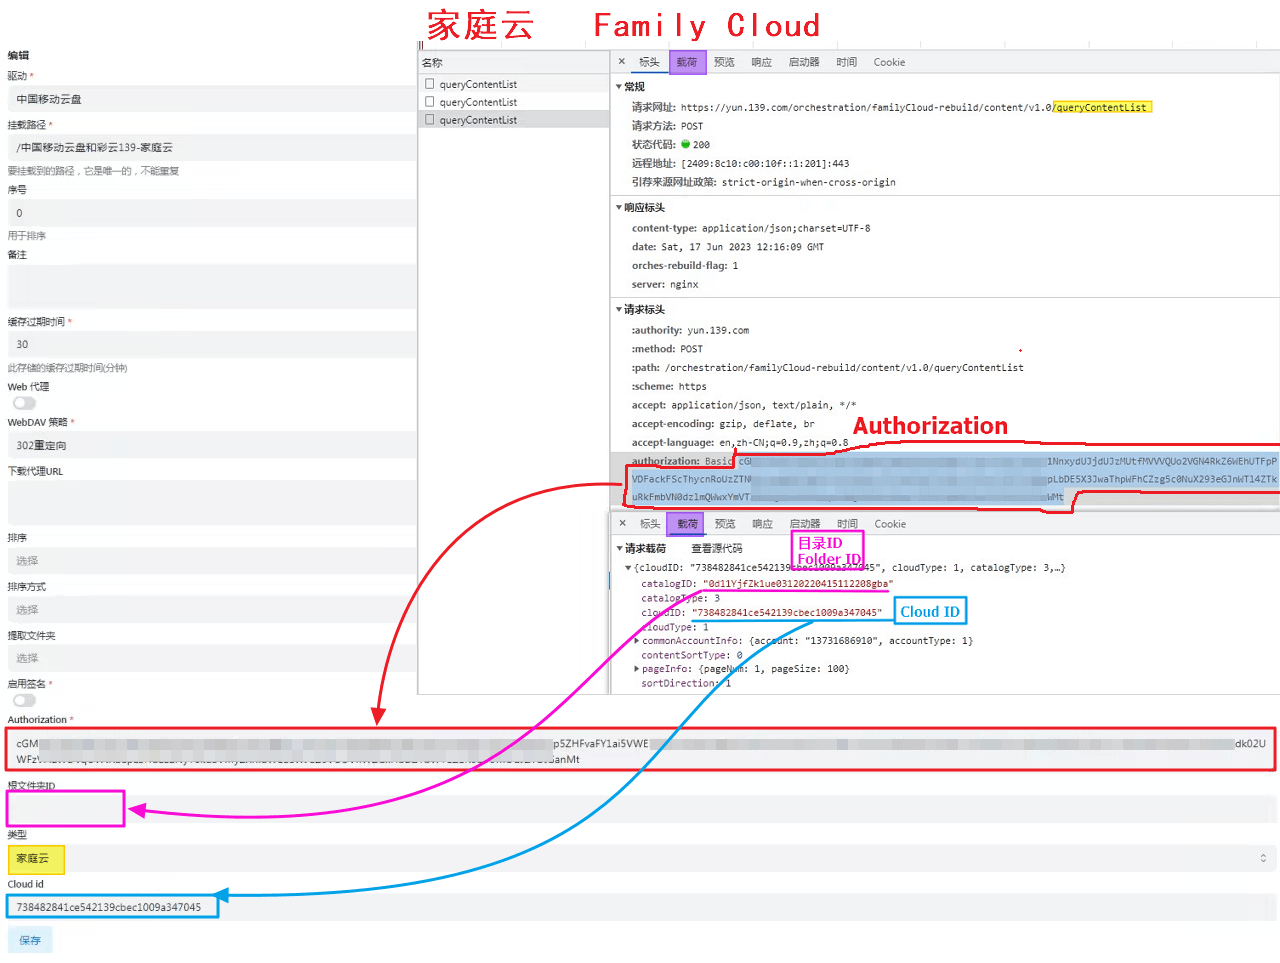The width and height of the screenshot is (1280, 963).
Task: Select the 预览 (Preview) tab
Action: pos(724,61)
